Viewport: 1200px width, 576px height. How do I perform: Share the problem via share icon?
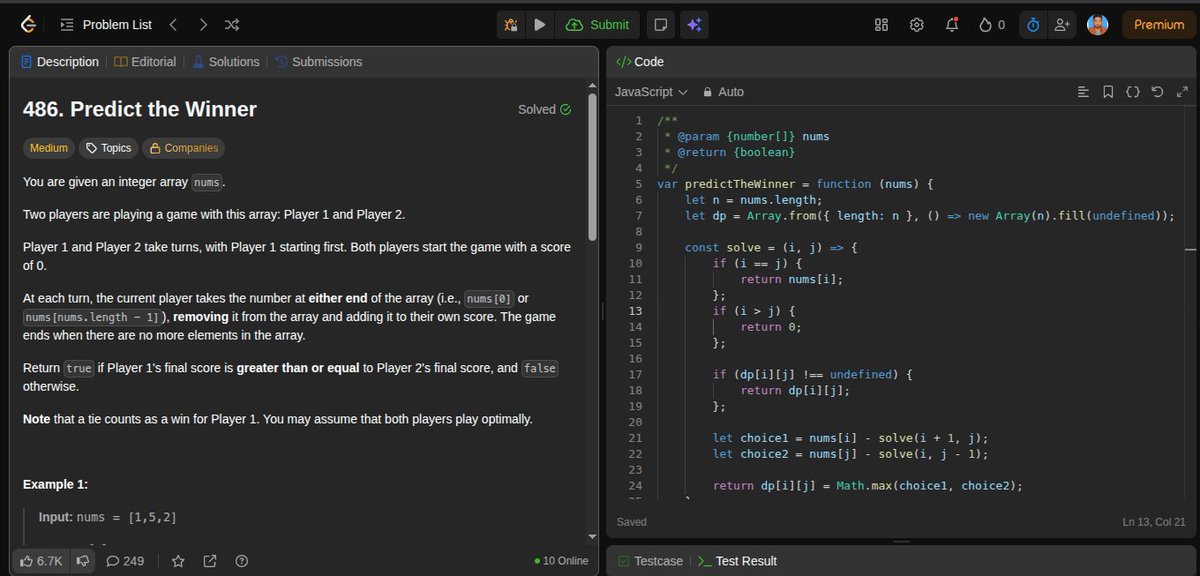pyautogui.click(x=210, y=561)
